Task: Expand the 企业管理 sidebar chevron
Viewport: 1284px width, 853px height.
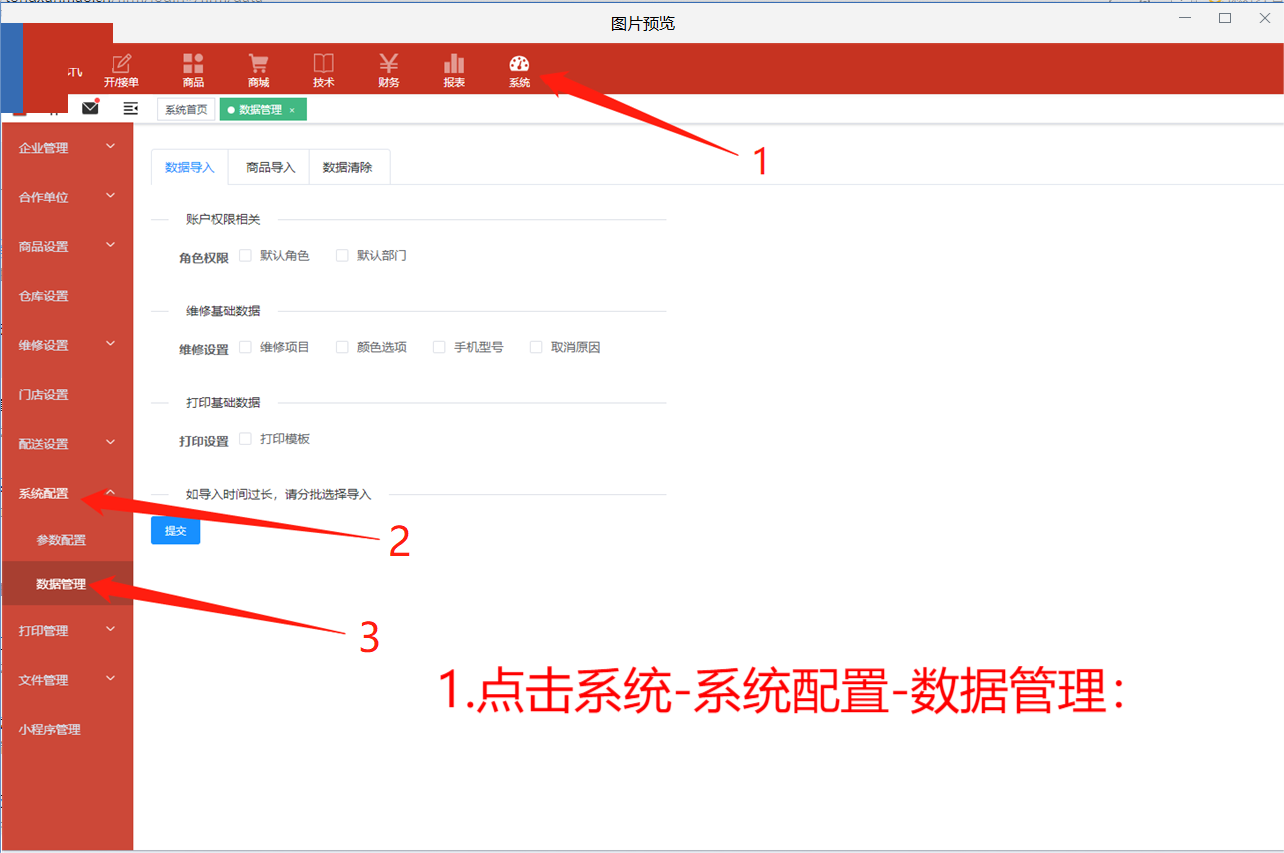Action: (x=111, y=147)
